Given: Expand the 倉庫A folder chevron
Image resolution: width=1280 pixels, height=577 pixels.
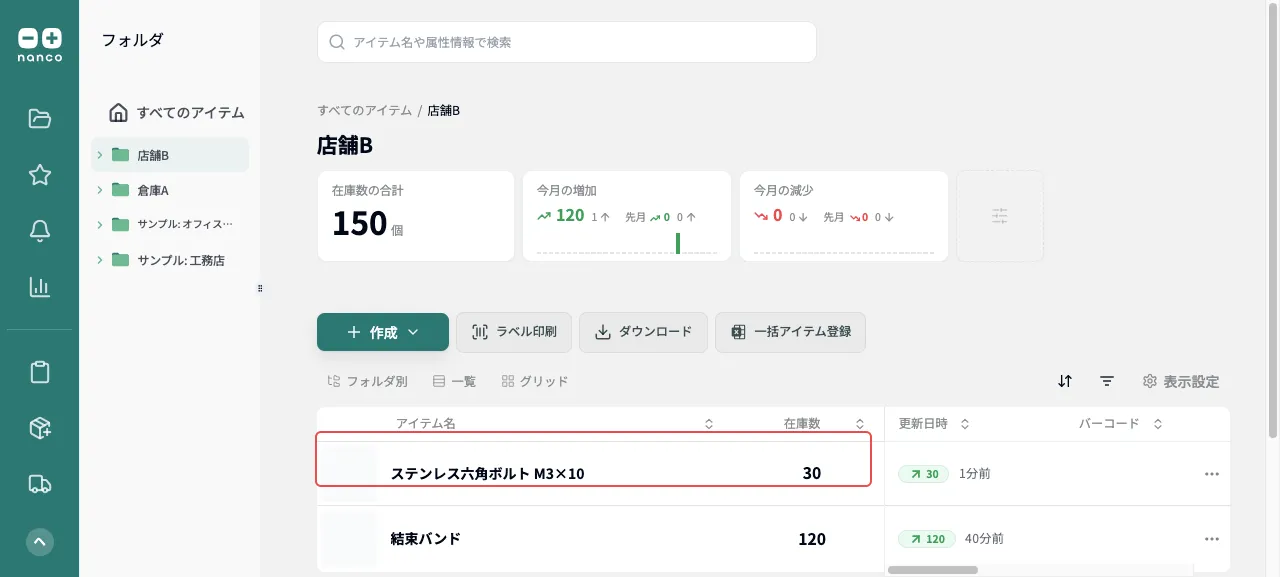Looking at the screenshot, I should pos(100,190).
